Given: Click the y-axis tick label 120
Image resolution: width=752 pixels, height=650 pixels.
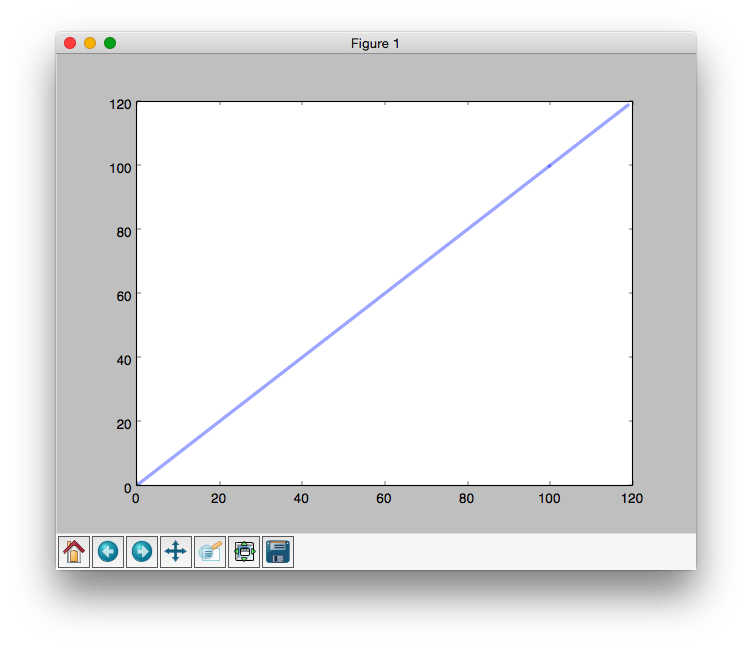Looking at the screenshot, I should pos(120,104).
